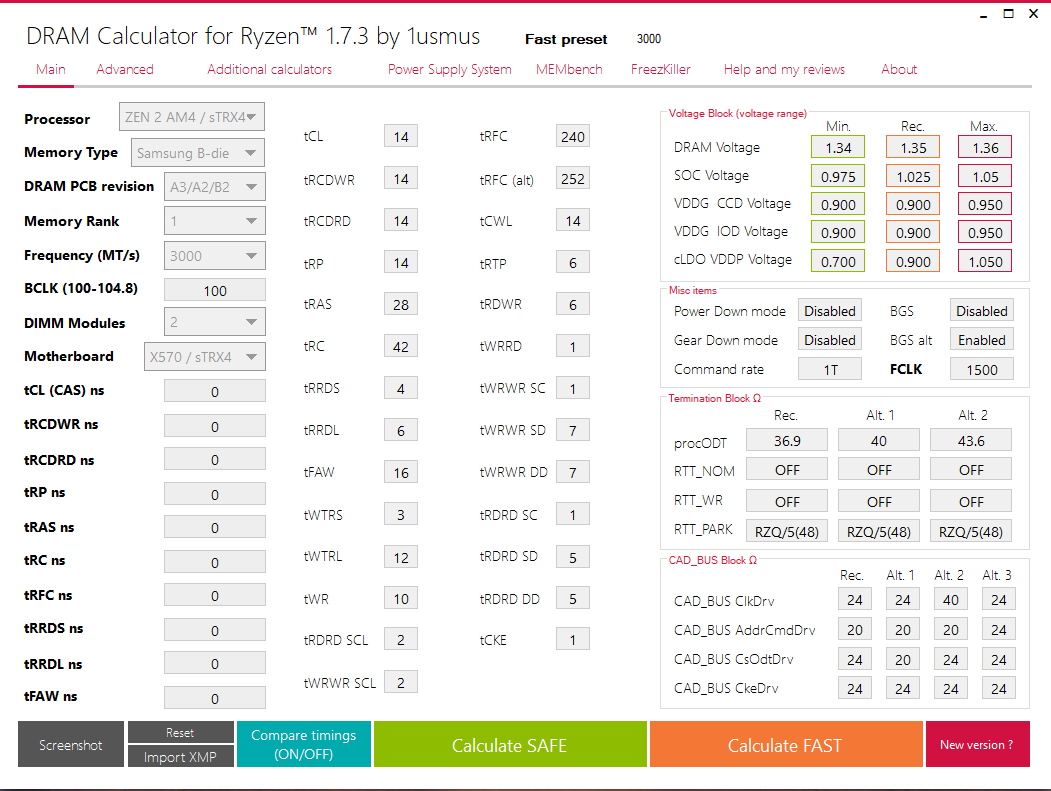The height and width of the screenshot is (791, 1051).
Task: Open the Memory Type dropdown
Action: pos(197,152)
